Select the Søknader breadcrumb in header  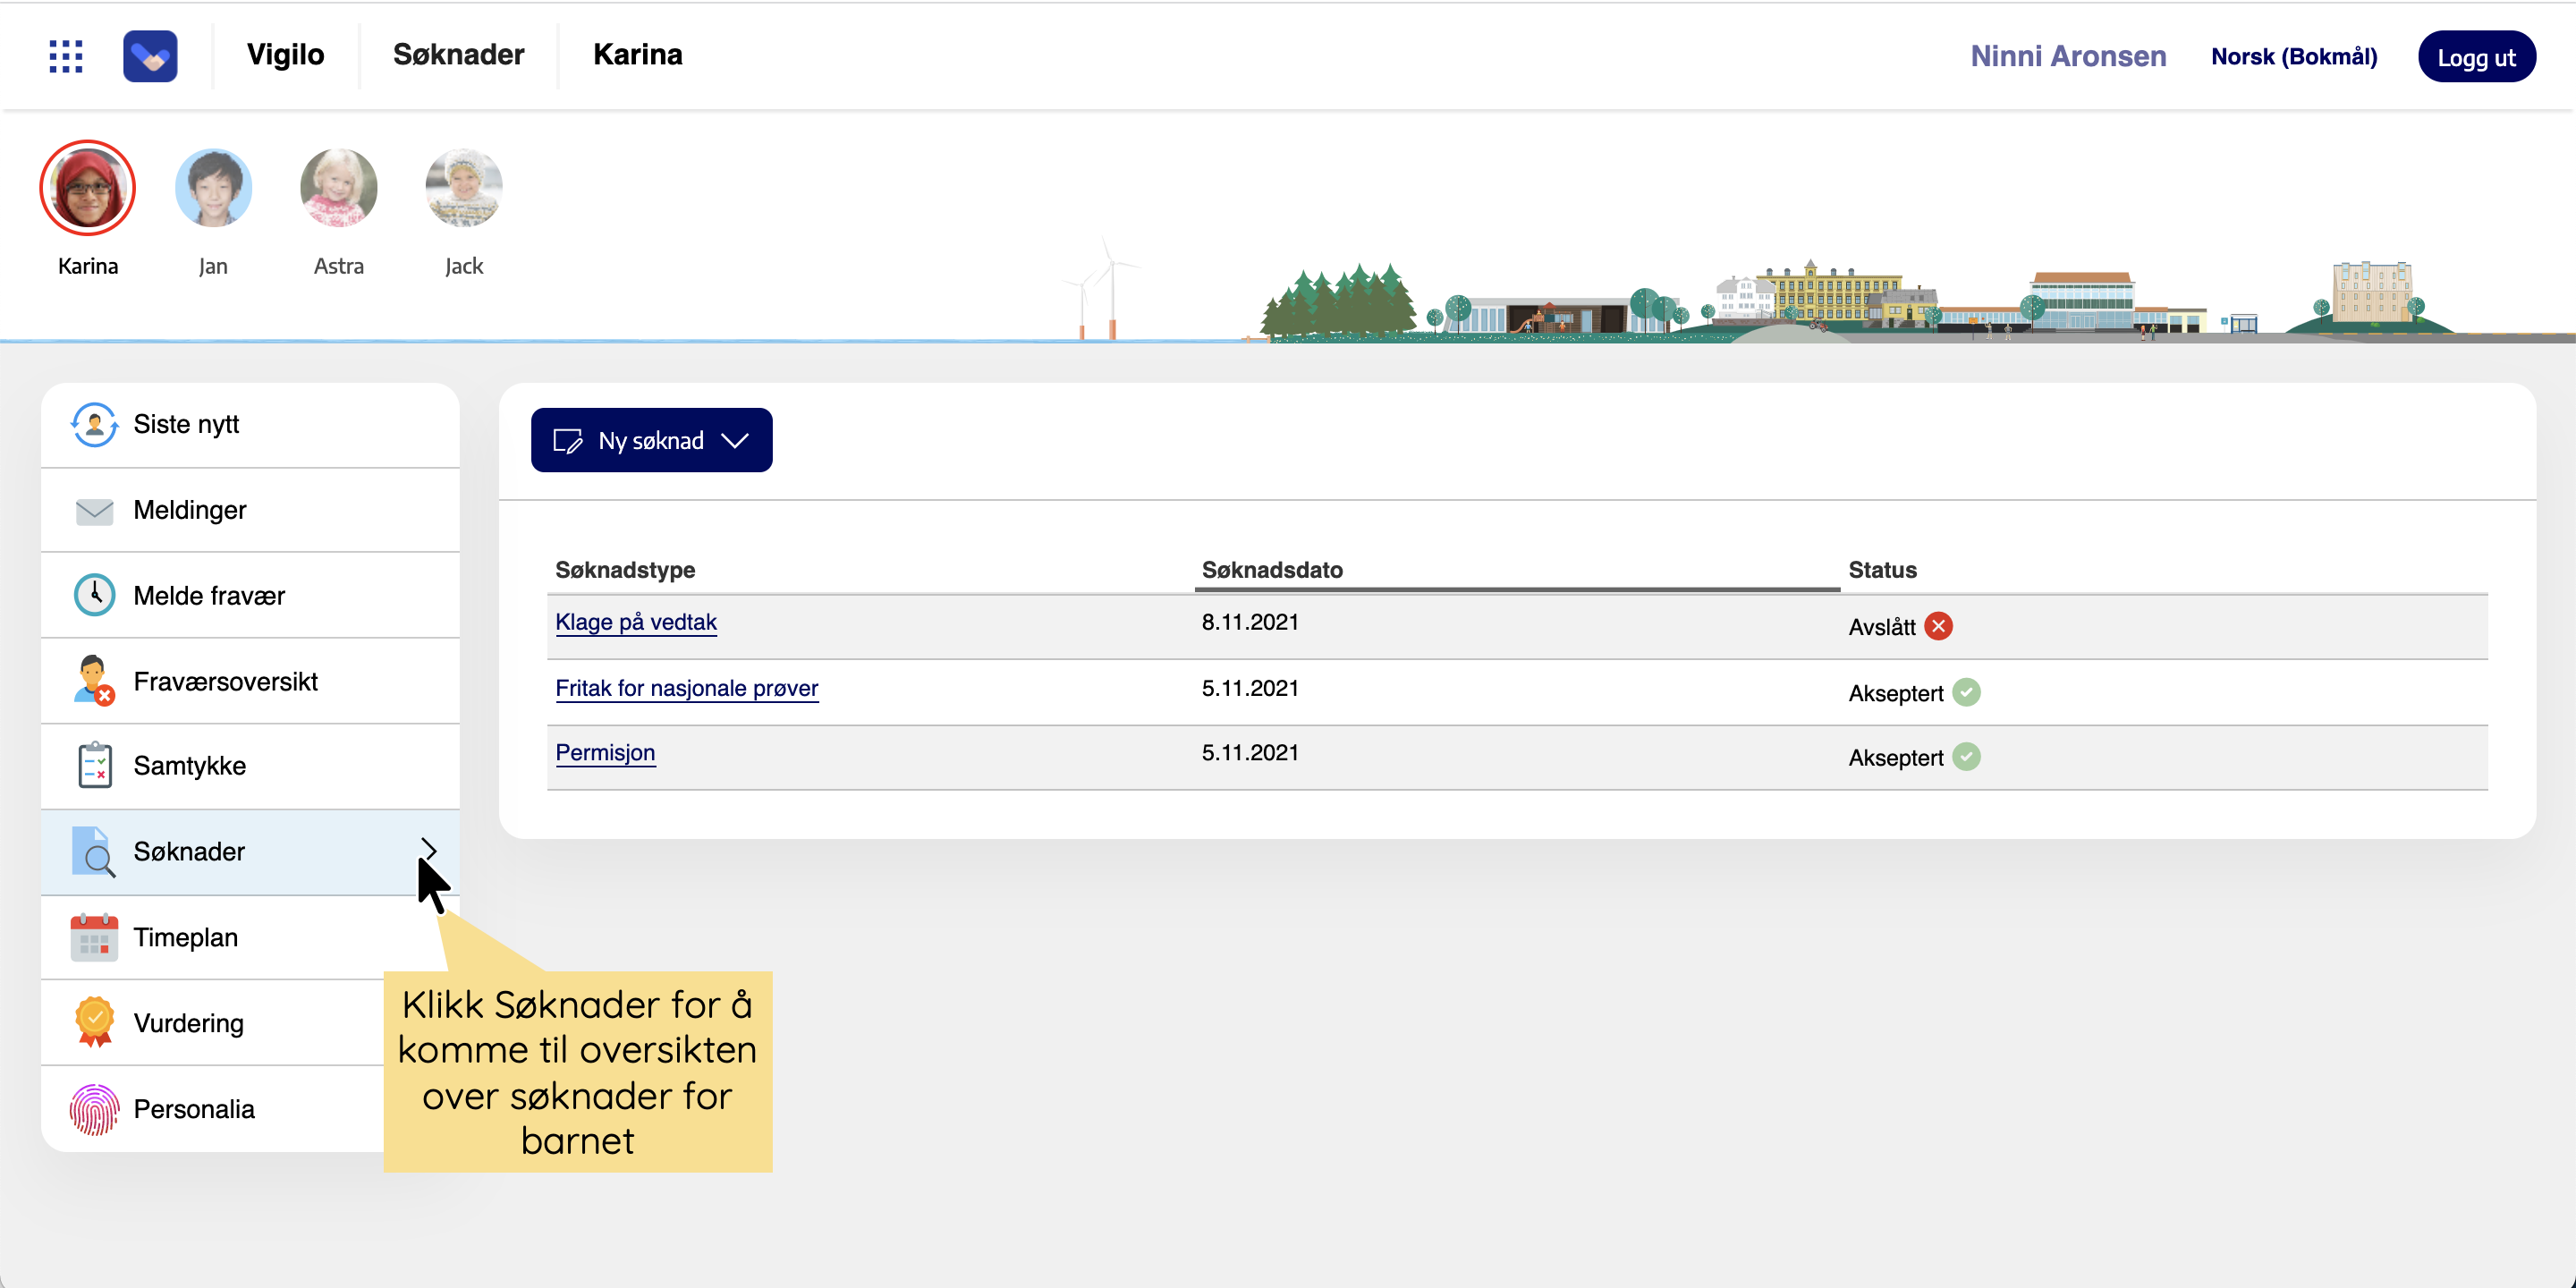click(458, 55)
